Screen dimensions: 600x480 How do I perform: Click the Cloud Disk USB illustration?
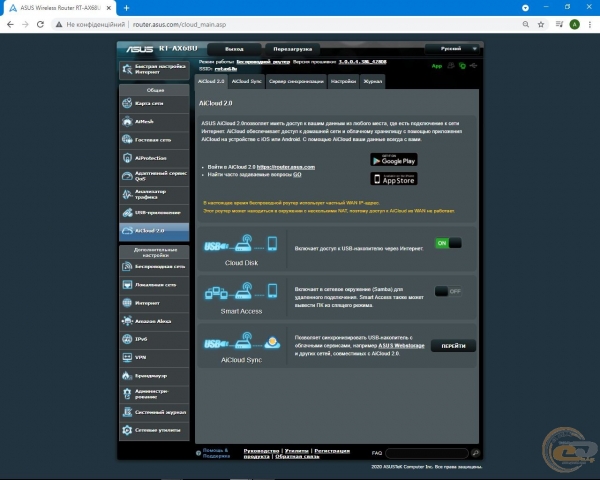coord(241,243)
